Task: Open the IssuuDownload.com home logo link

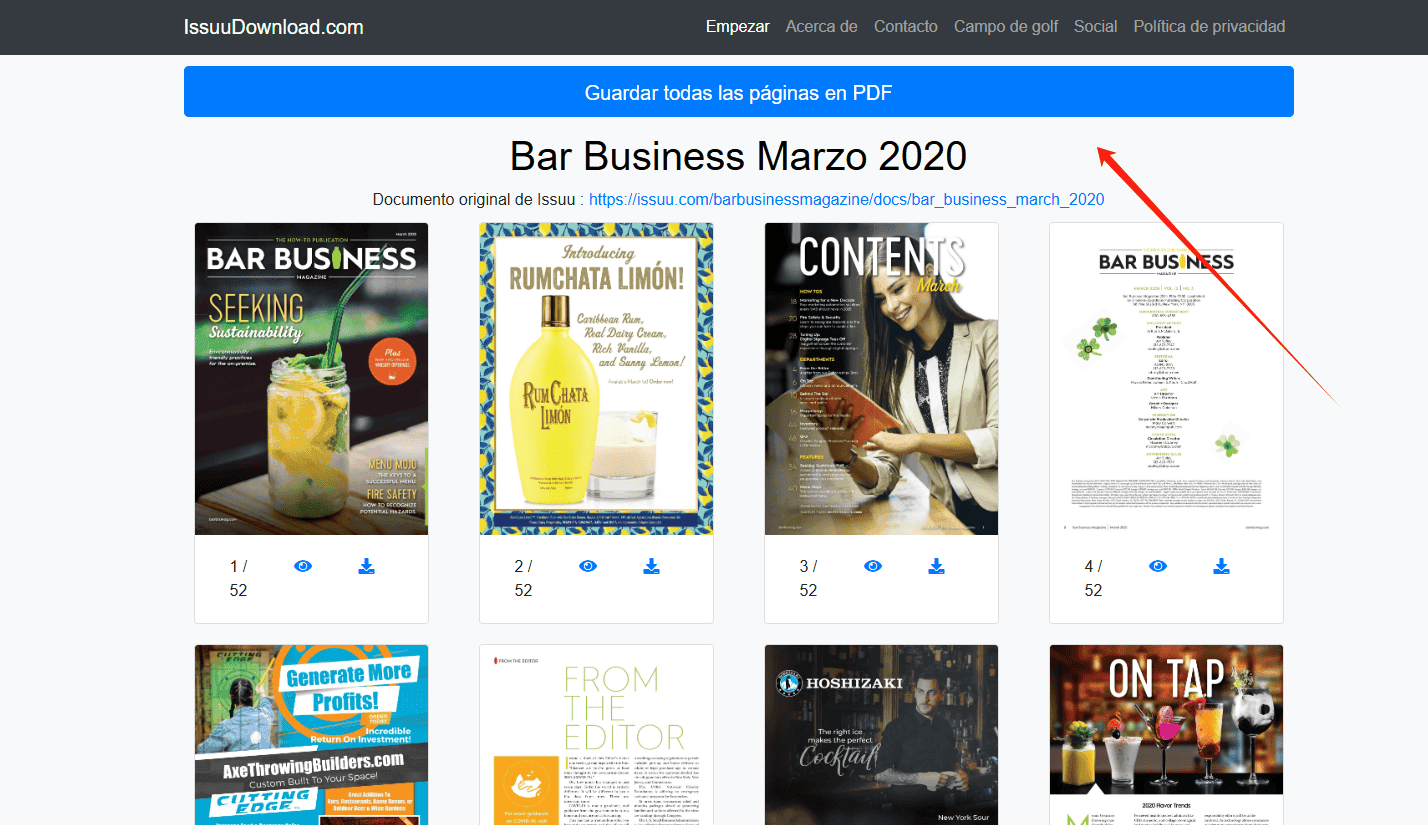Action: coord(274,27)
